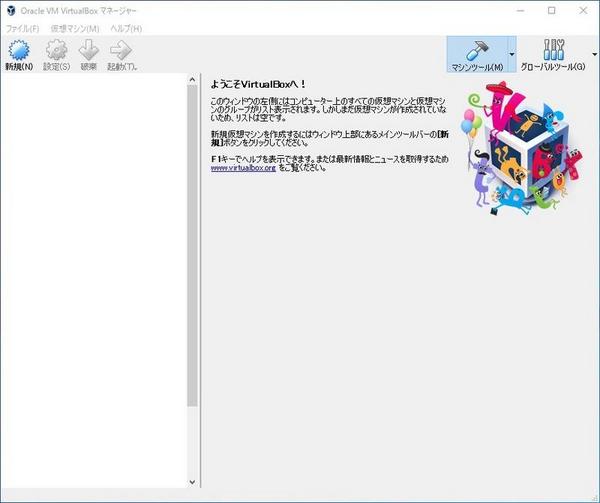Click the Start (起動) arrow icon
600x503 pixels.
[x=121, y=50]
